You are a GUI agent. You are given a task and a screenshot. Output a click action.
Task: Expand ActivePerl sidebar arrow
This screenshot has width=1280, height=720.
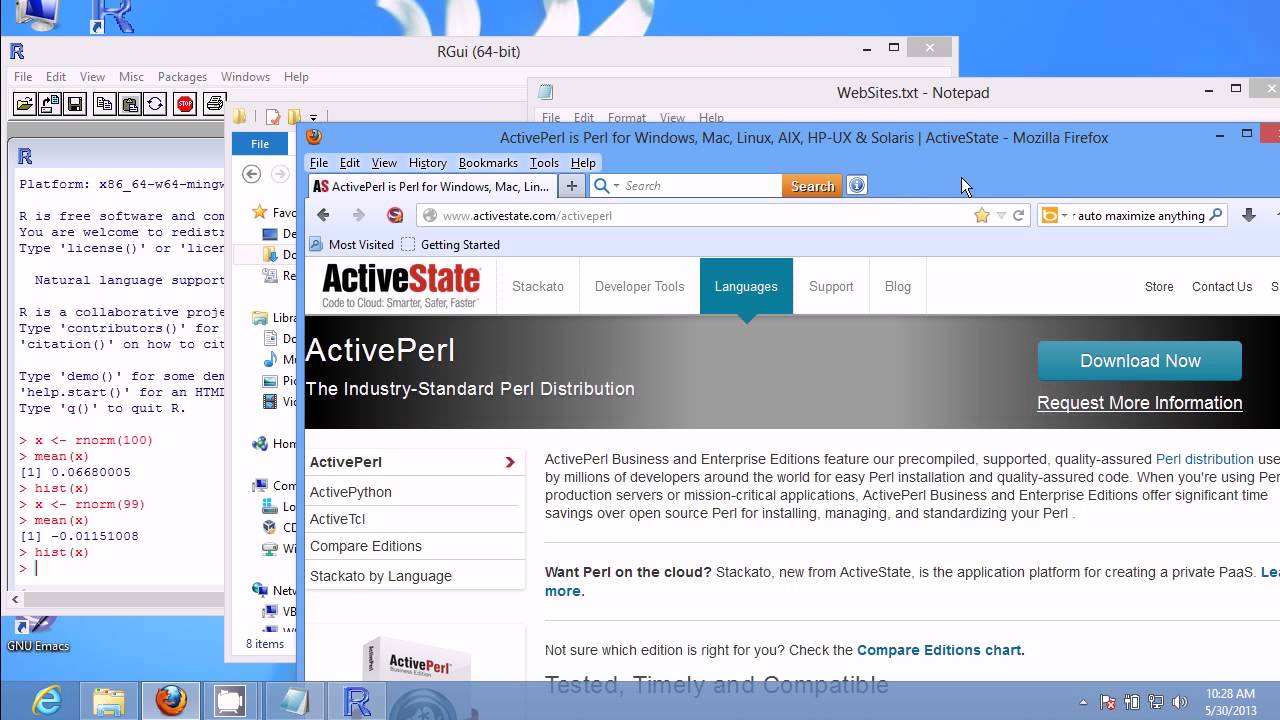pyautogui.click(x=510, y=462)
